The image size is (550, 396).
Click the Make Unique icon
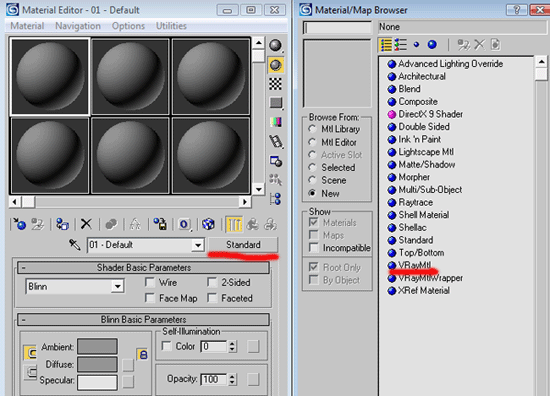pyautogui.click(x=135, y=224)
